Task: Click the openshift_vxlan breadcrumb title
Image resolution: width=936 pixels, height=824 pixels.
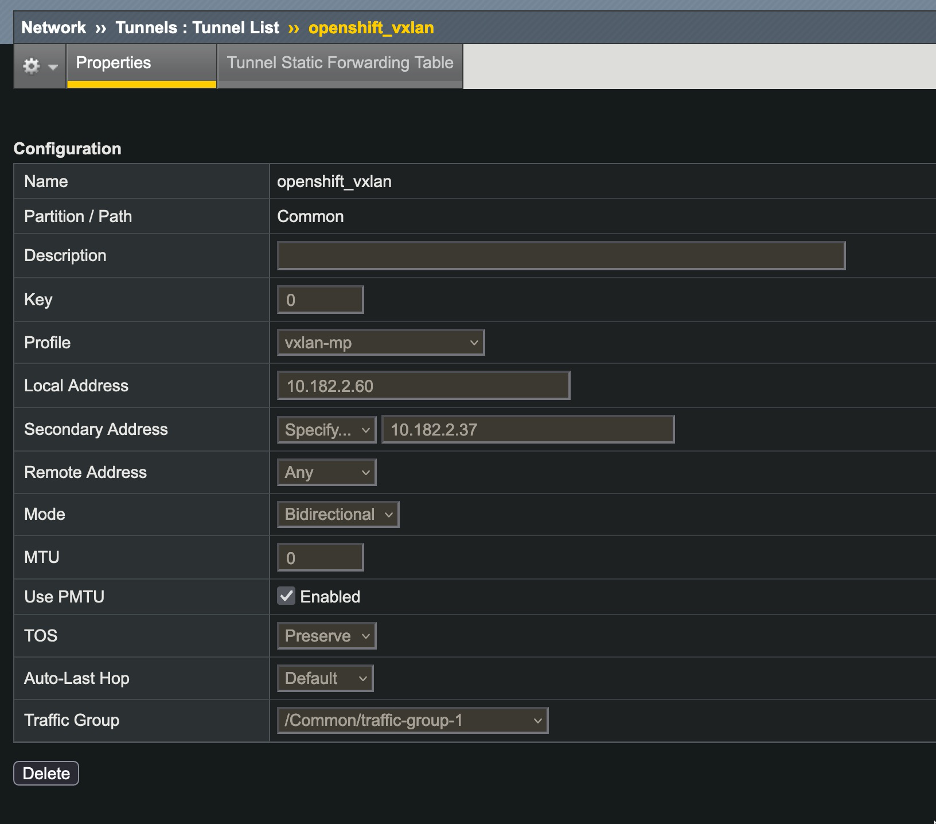Action: click(371, 28)
